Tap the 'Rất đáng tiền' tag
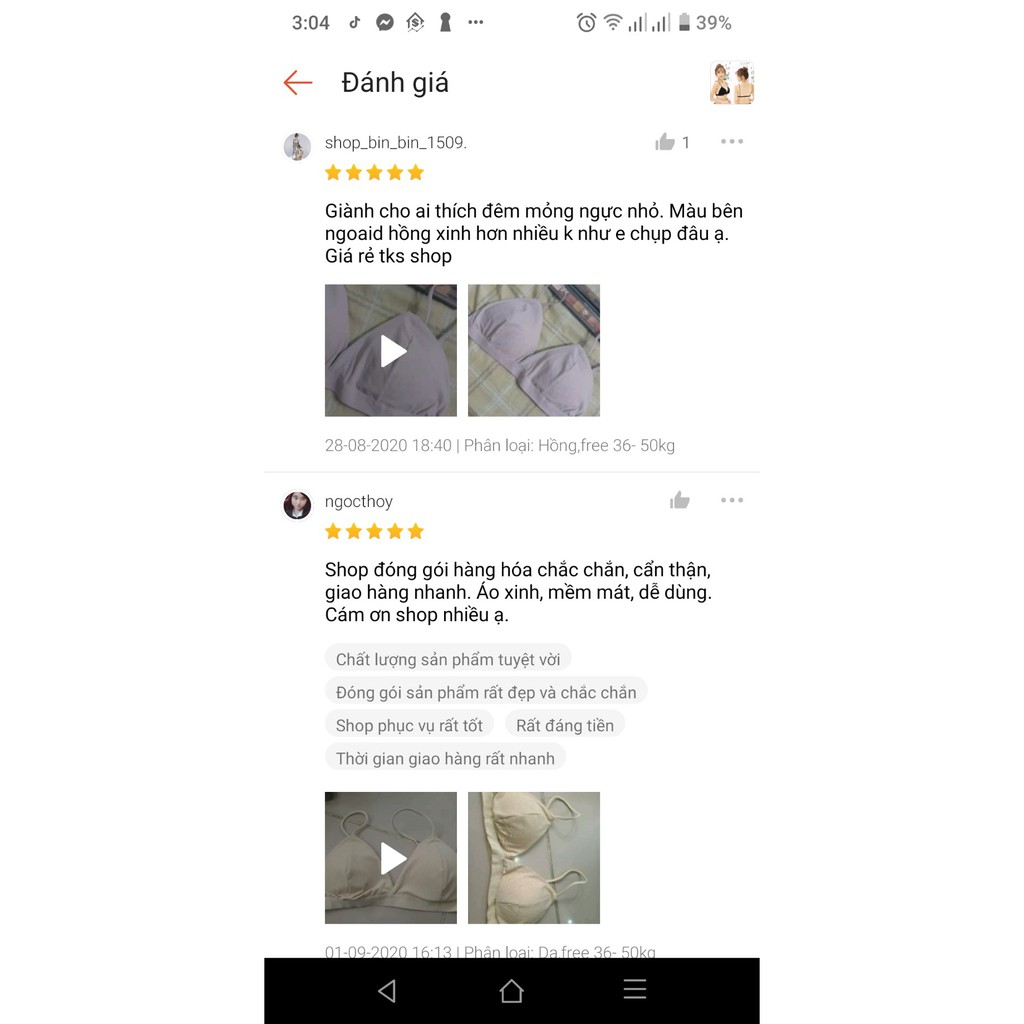This screenshot has width=1024, height=1024. click(565, 725)
